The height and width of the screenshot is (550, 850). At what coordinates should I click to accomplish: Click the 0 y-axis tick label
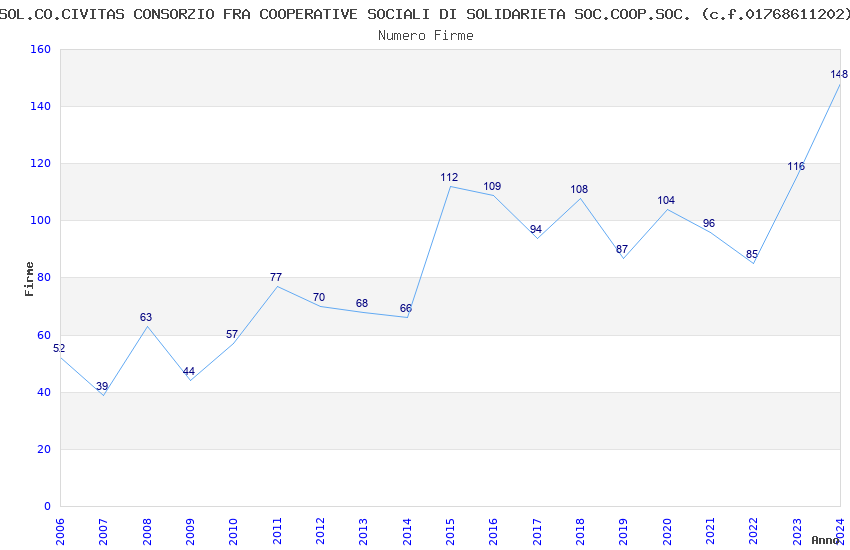pyautogui.click(x=48, y=506)
